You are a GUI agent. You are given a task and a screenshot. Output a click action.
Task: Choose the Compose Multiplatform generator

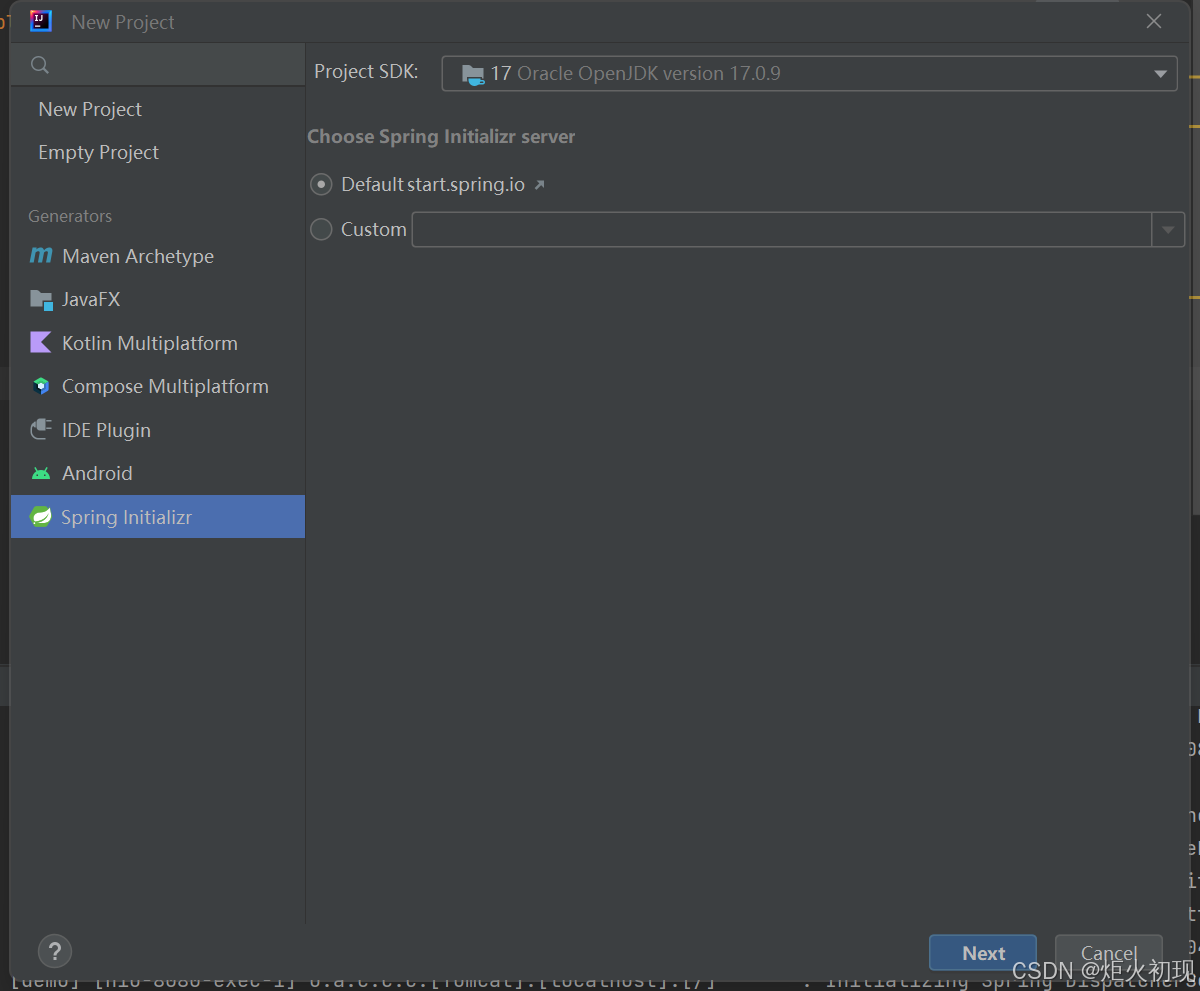click(158, 386)
